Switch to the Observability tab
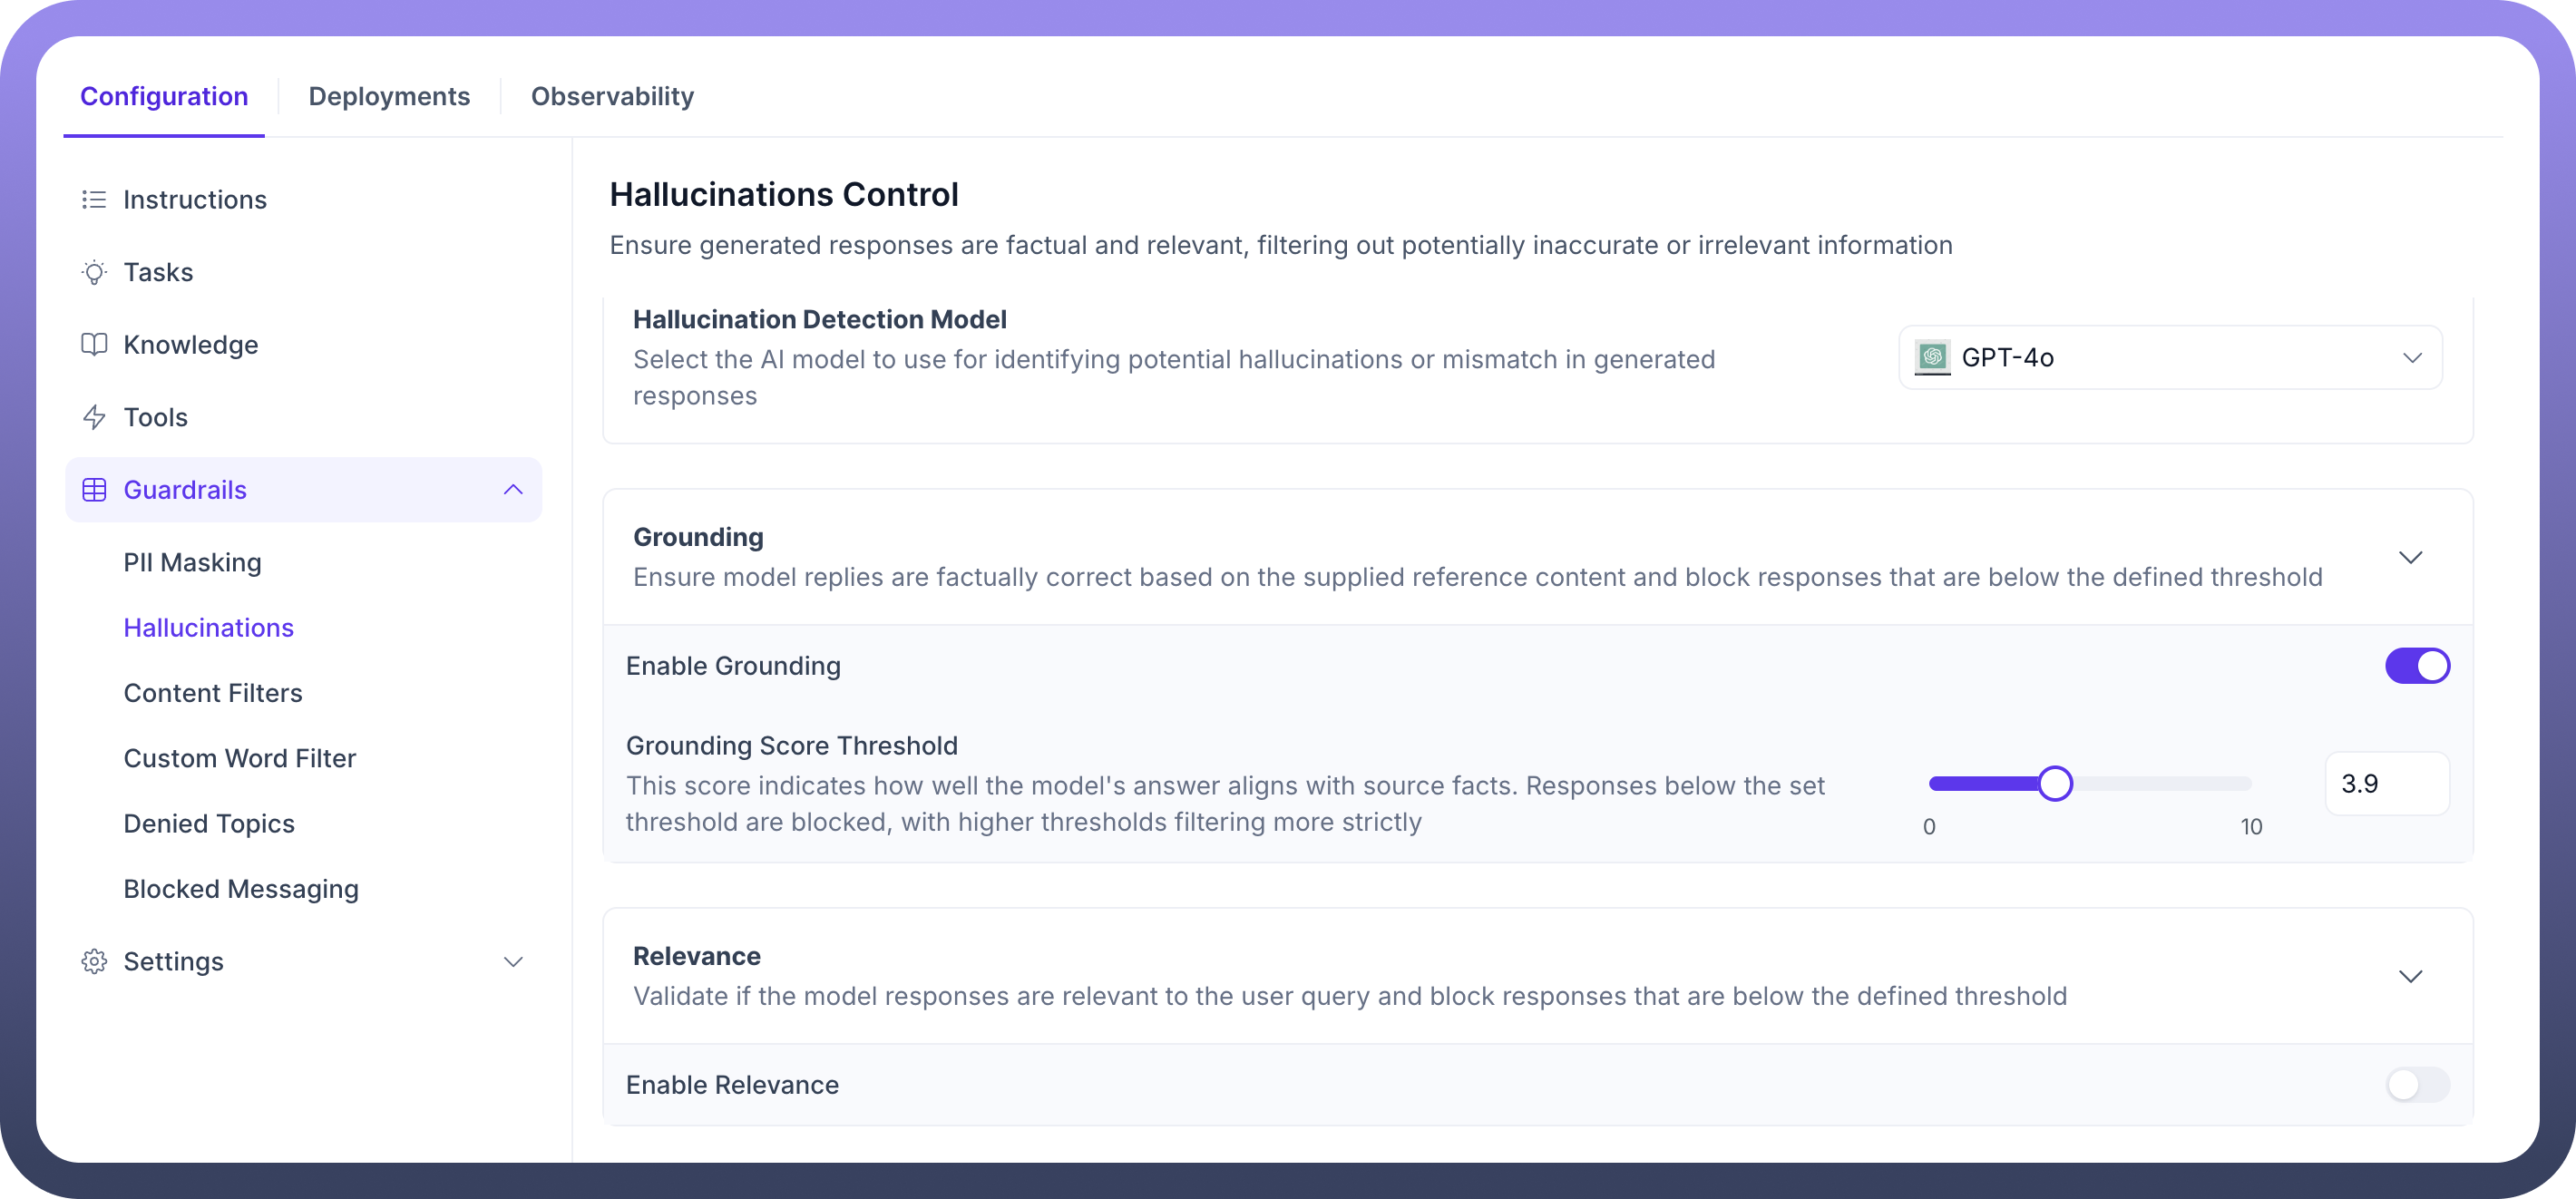Viewport: 2576px width, 1199px height. (612, 96)
